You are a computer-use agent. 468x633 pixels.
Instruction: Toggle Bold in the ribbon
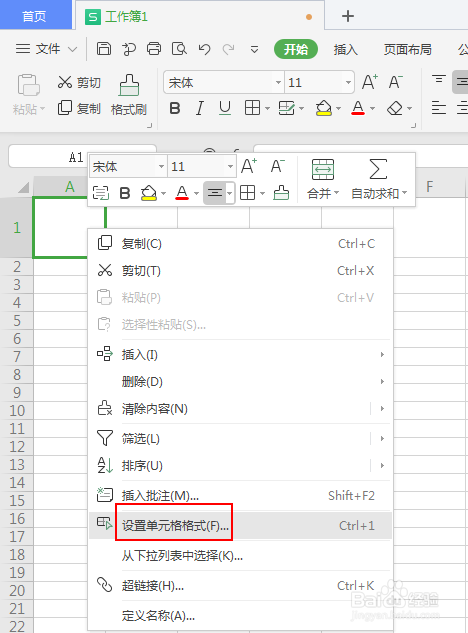coord(175,108)
